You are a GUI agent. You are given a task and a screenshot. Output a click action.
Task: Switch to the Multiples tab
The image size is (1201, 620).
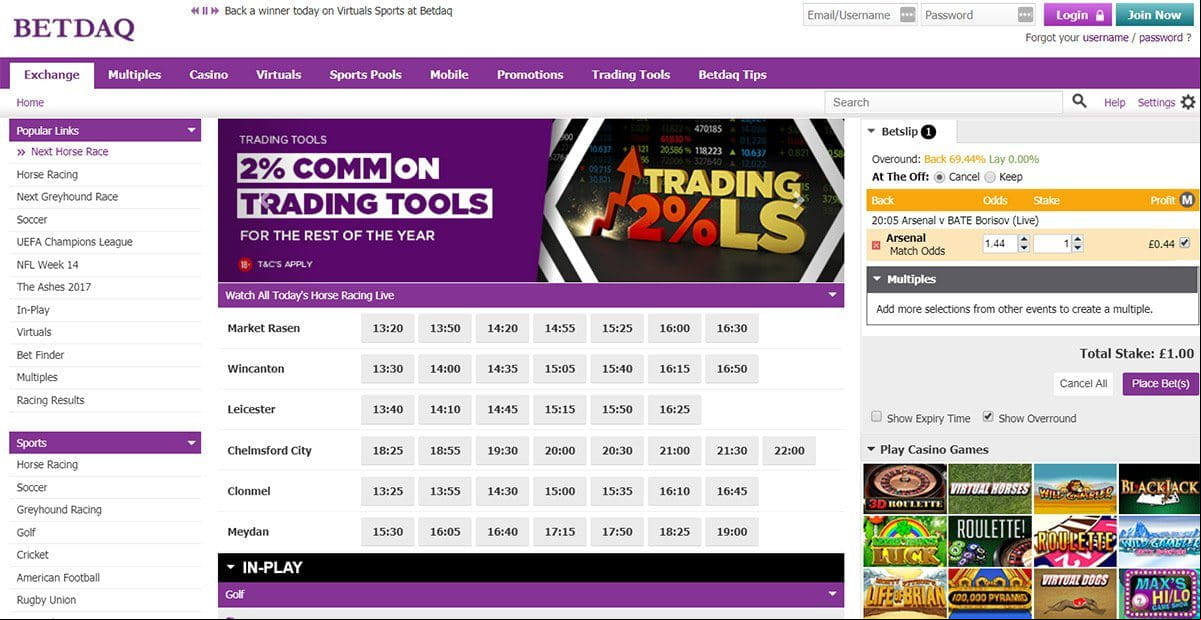coord(134,75)
